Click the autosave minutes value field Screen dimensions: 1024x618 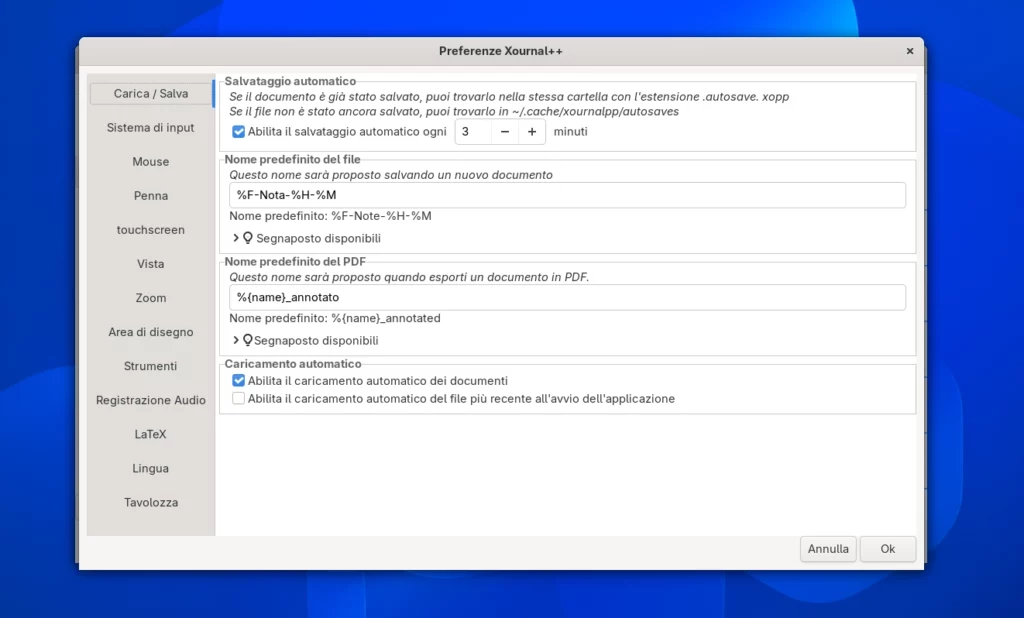coord(473,131)
